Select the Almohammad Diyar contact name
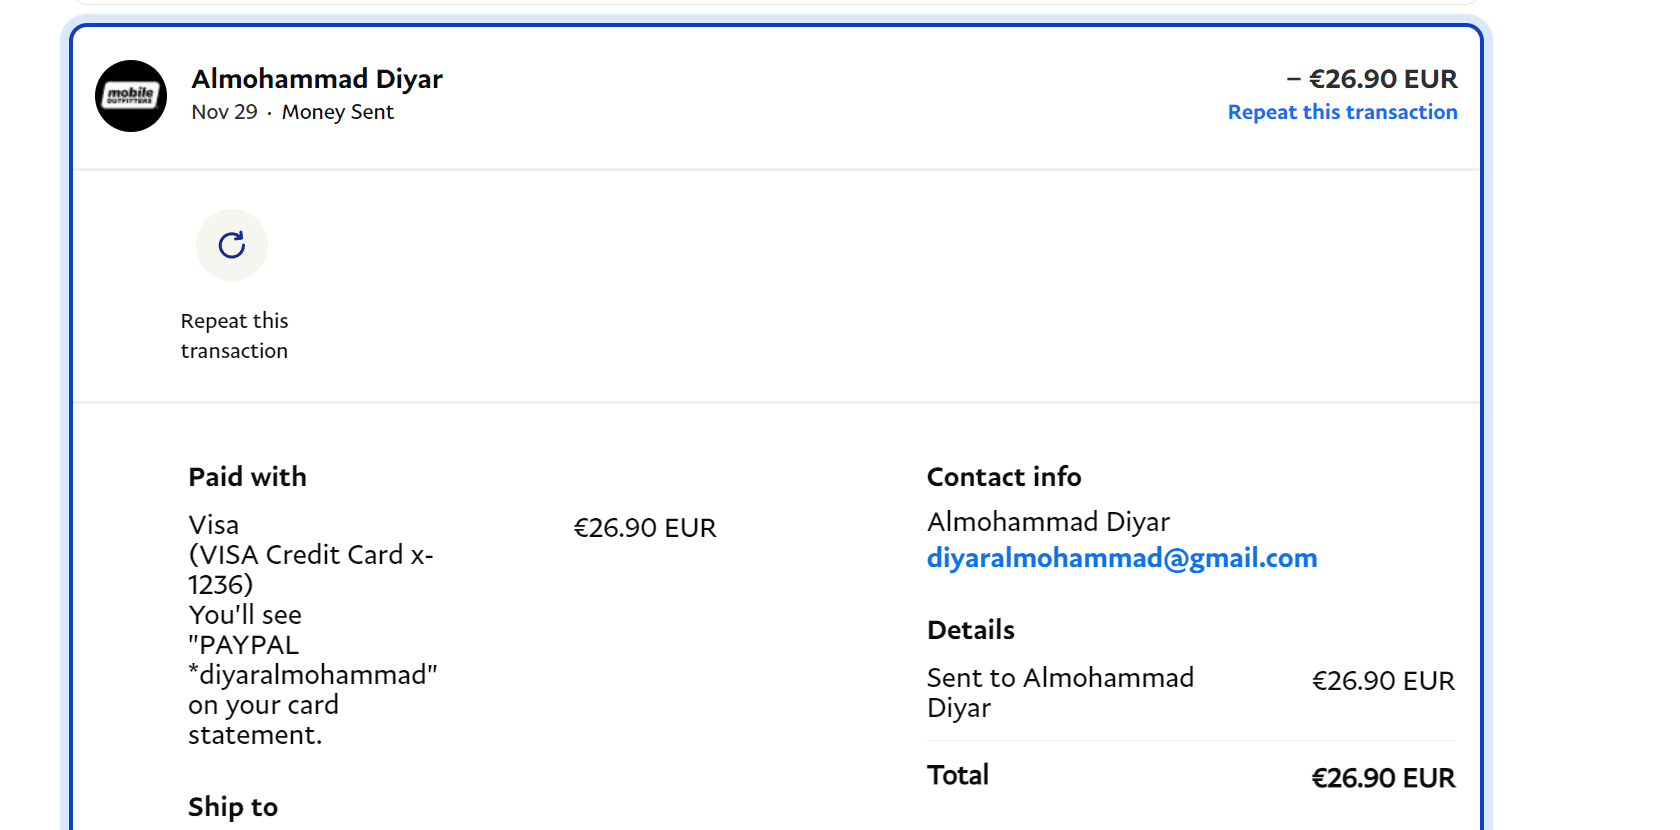The height and width of the screenshot is (830, 1680). 1048,522
